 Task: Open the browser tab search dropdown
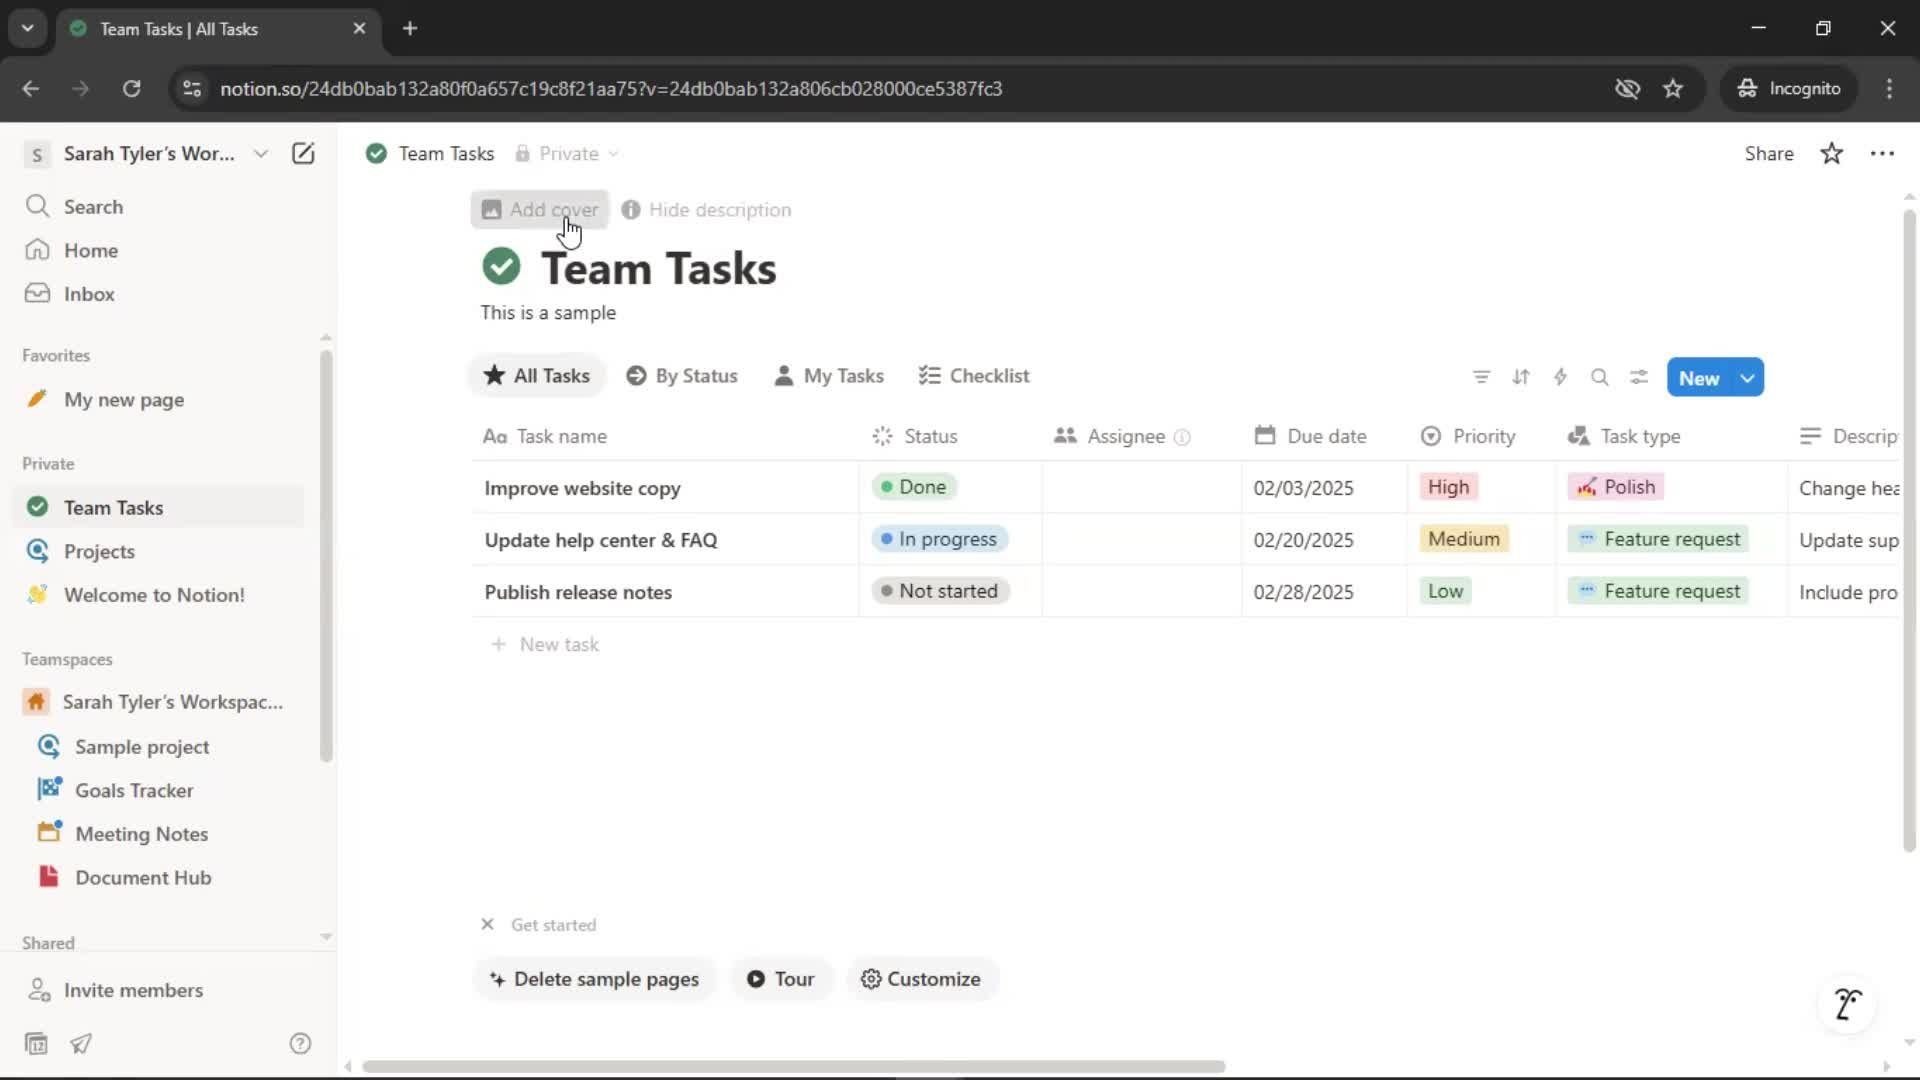(x=28, y=28)
